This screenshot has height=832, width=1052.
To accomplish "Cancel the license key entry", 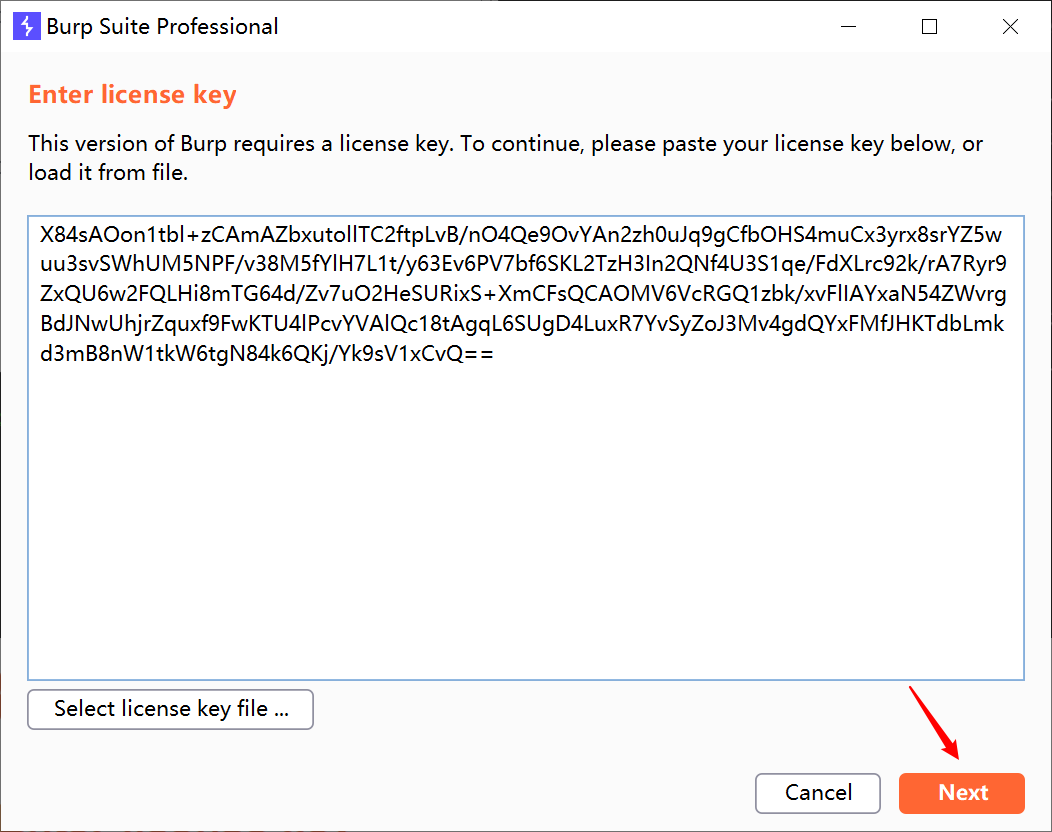I will tap(818, 793).
